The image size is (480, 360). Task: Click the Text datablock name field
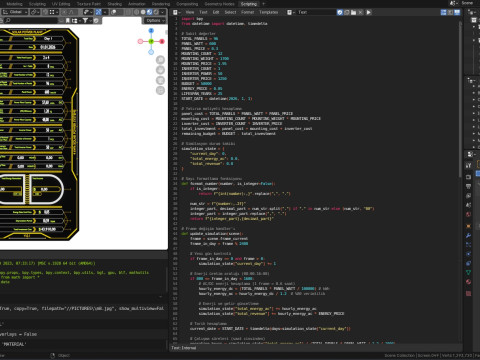point(316,12)
